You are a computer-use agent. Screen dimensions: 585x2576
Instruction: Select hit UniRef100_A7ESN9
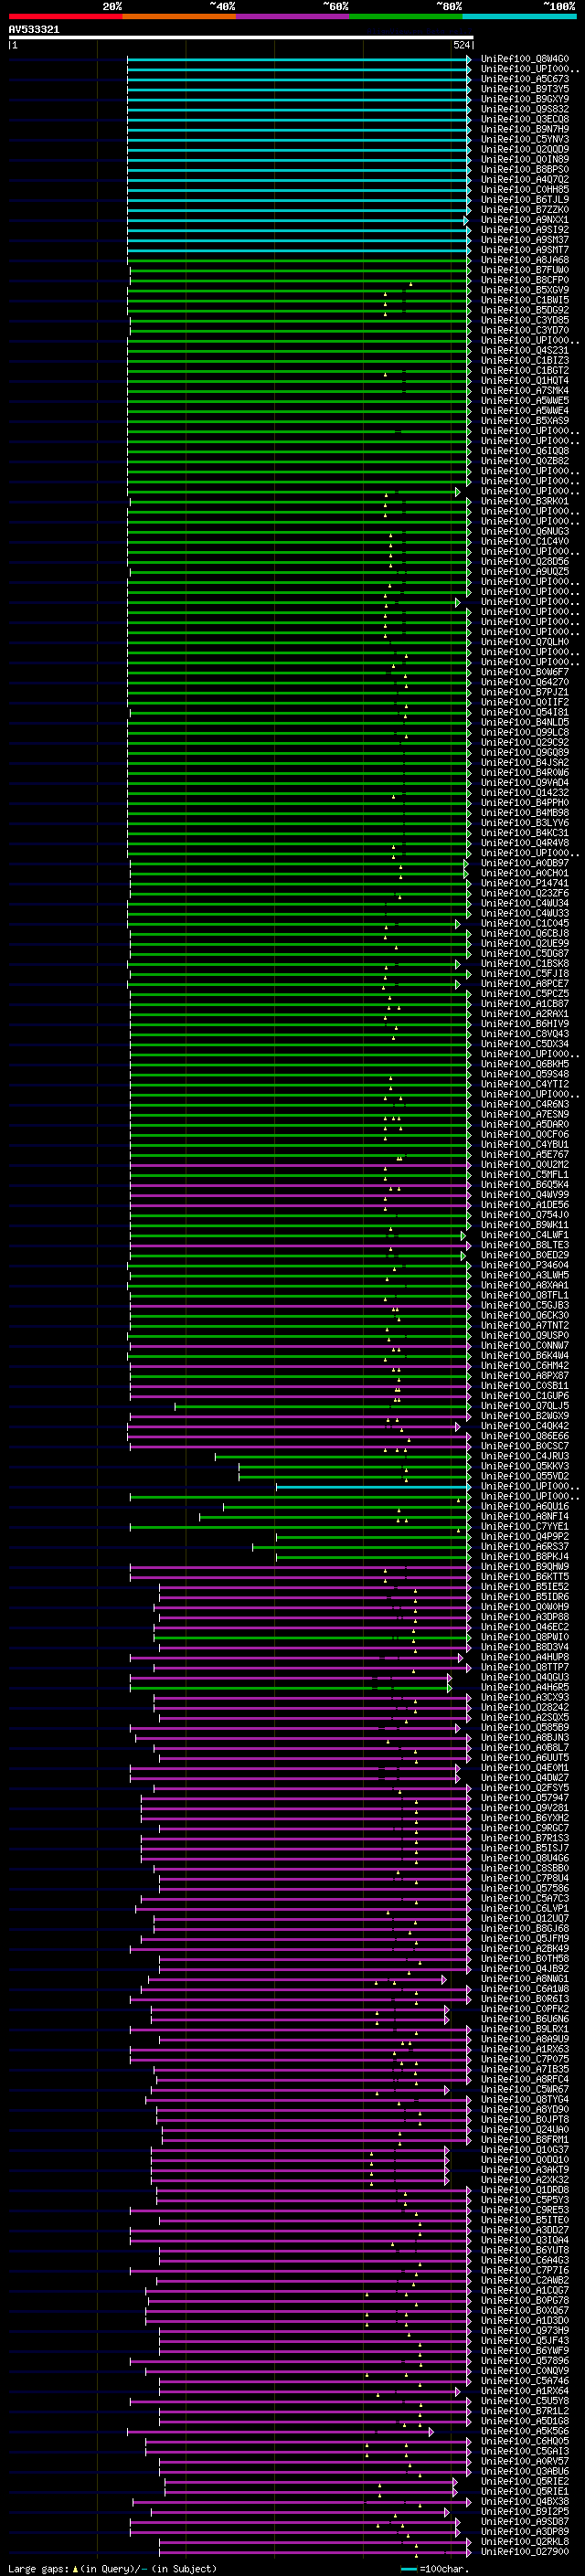(524, 1114)
